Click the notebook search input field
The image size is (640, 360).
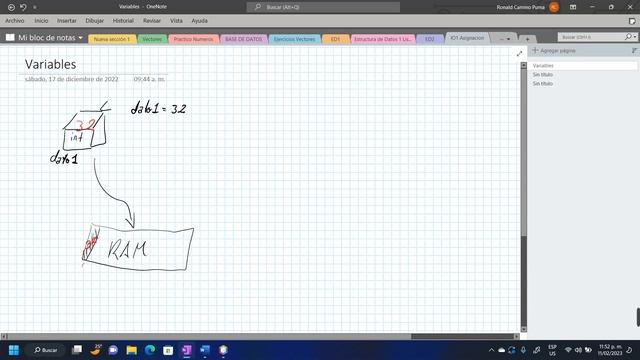coord(591,37)
